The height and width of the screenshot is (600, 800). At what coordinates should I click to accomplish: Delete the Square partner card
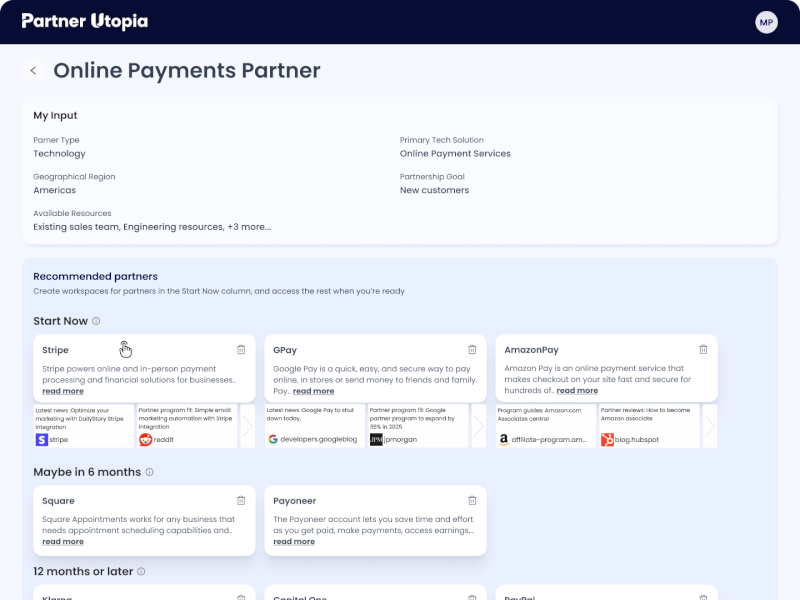tap(241, 501)
